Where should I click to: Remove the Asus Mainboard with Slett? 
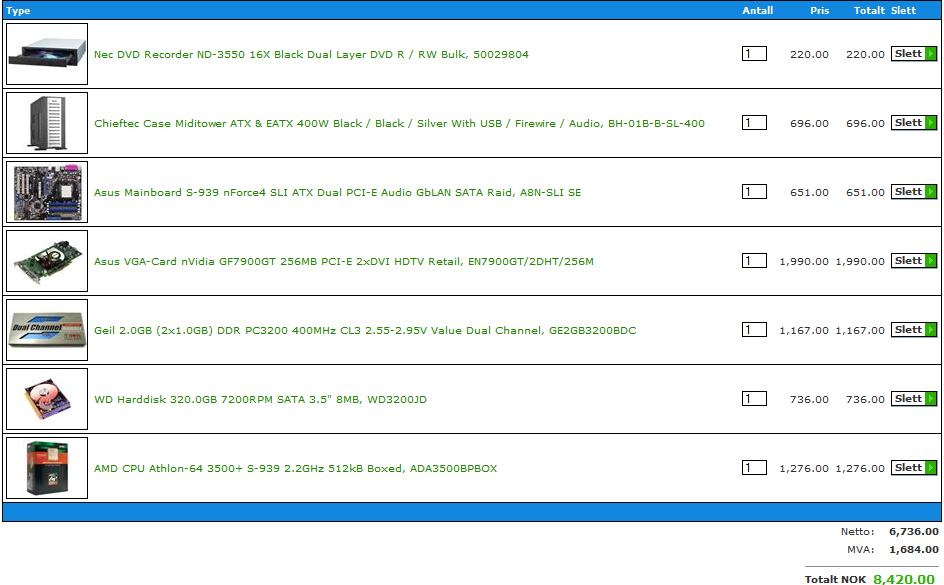(913, 191)
